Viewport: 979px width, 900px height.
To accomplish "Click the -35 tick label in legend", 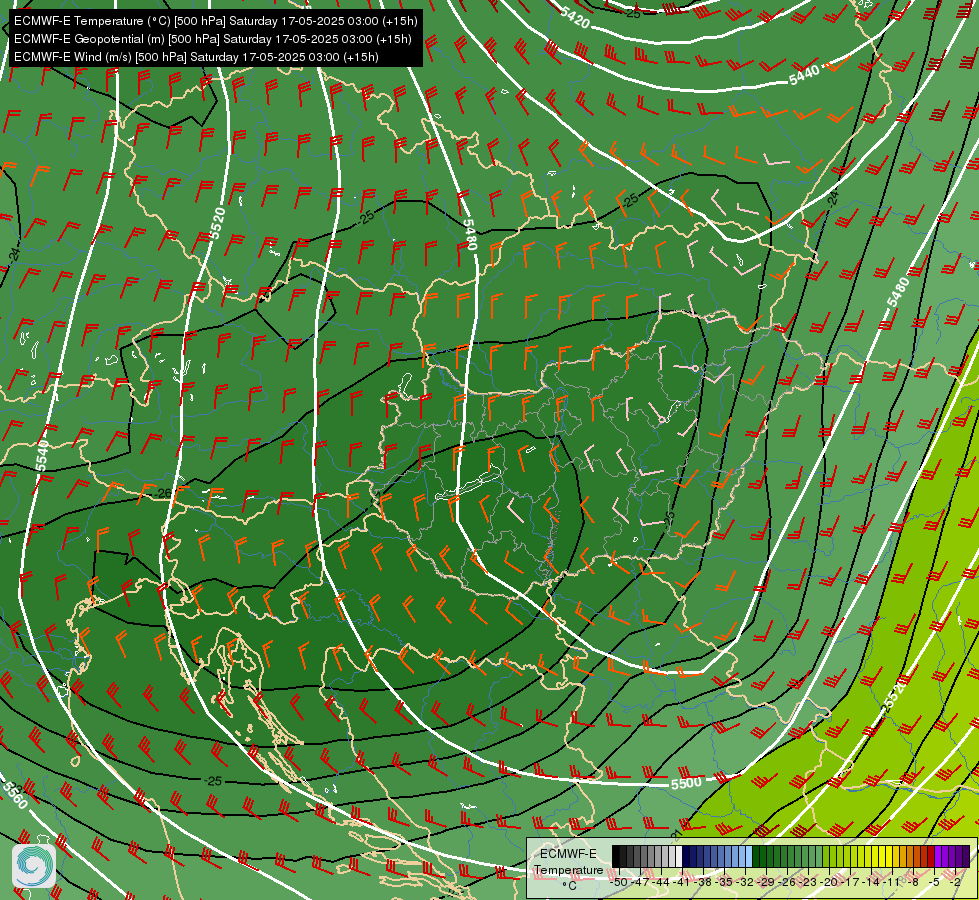I will 724,882.
